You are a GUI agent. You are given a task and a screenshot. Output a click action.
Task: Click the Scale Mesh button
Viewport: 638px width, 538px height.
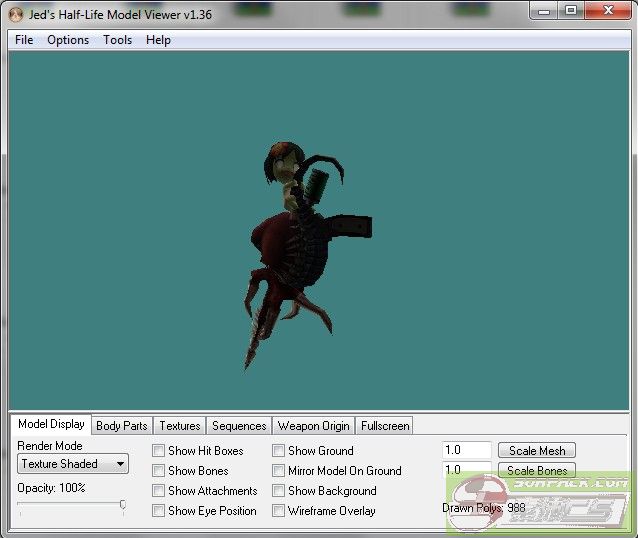[x=537, y=451]
